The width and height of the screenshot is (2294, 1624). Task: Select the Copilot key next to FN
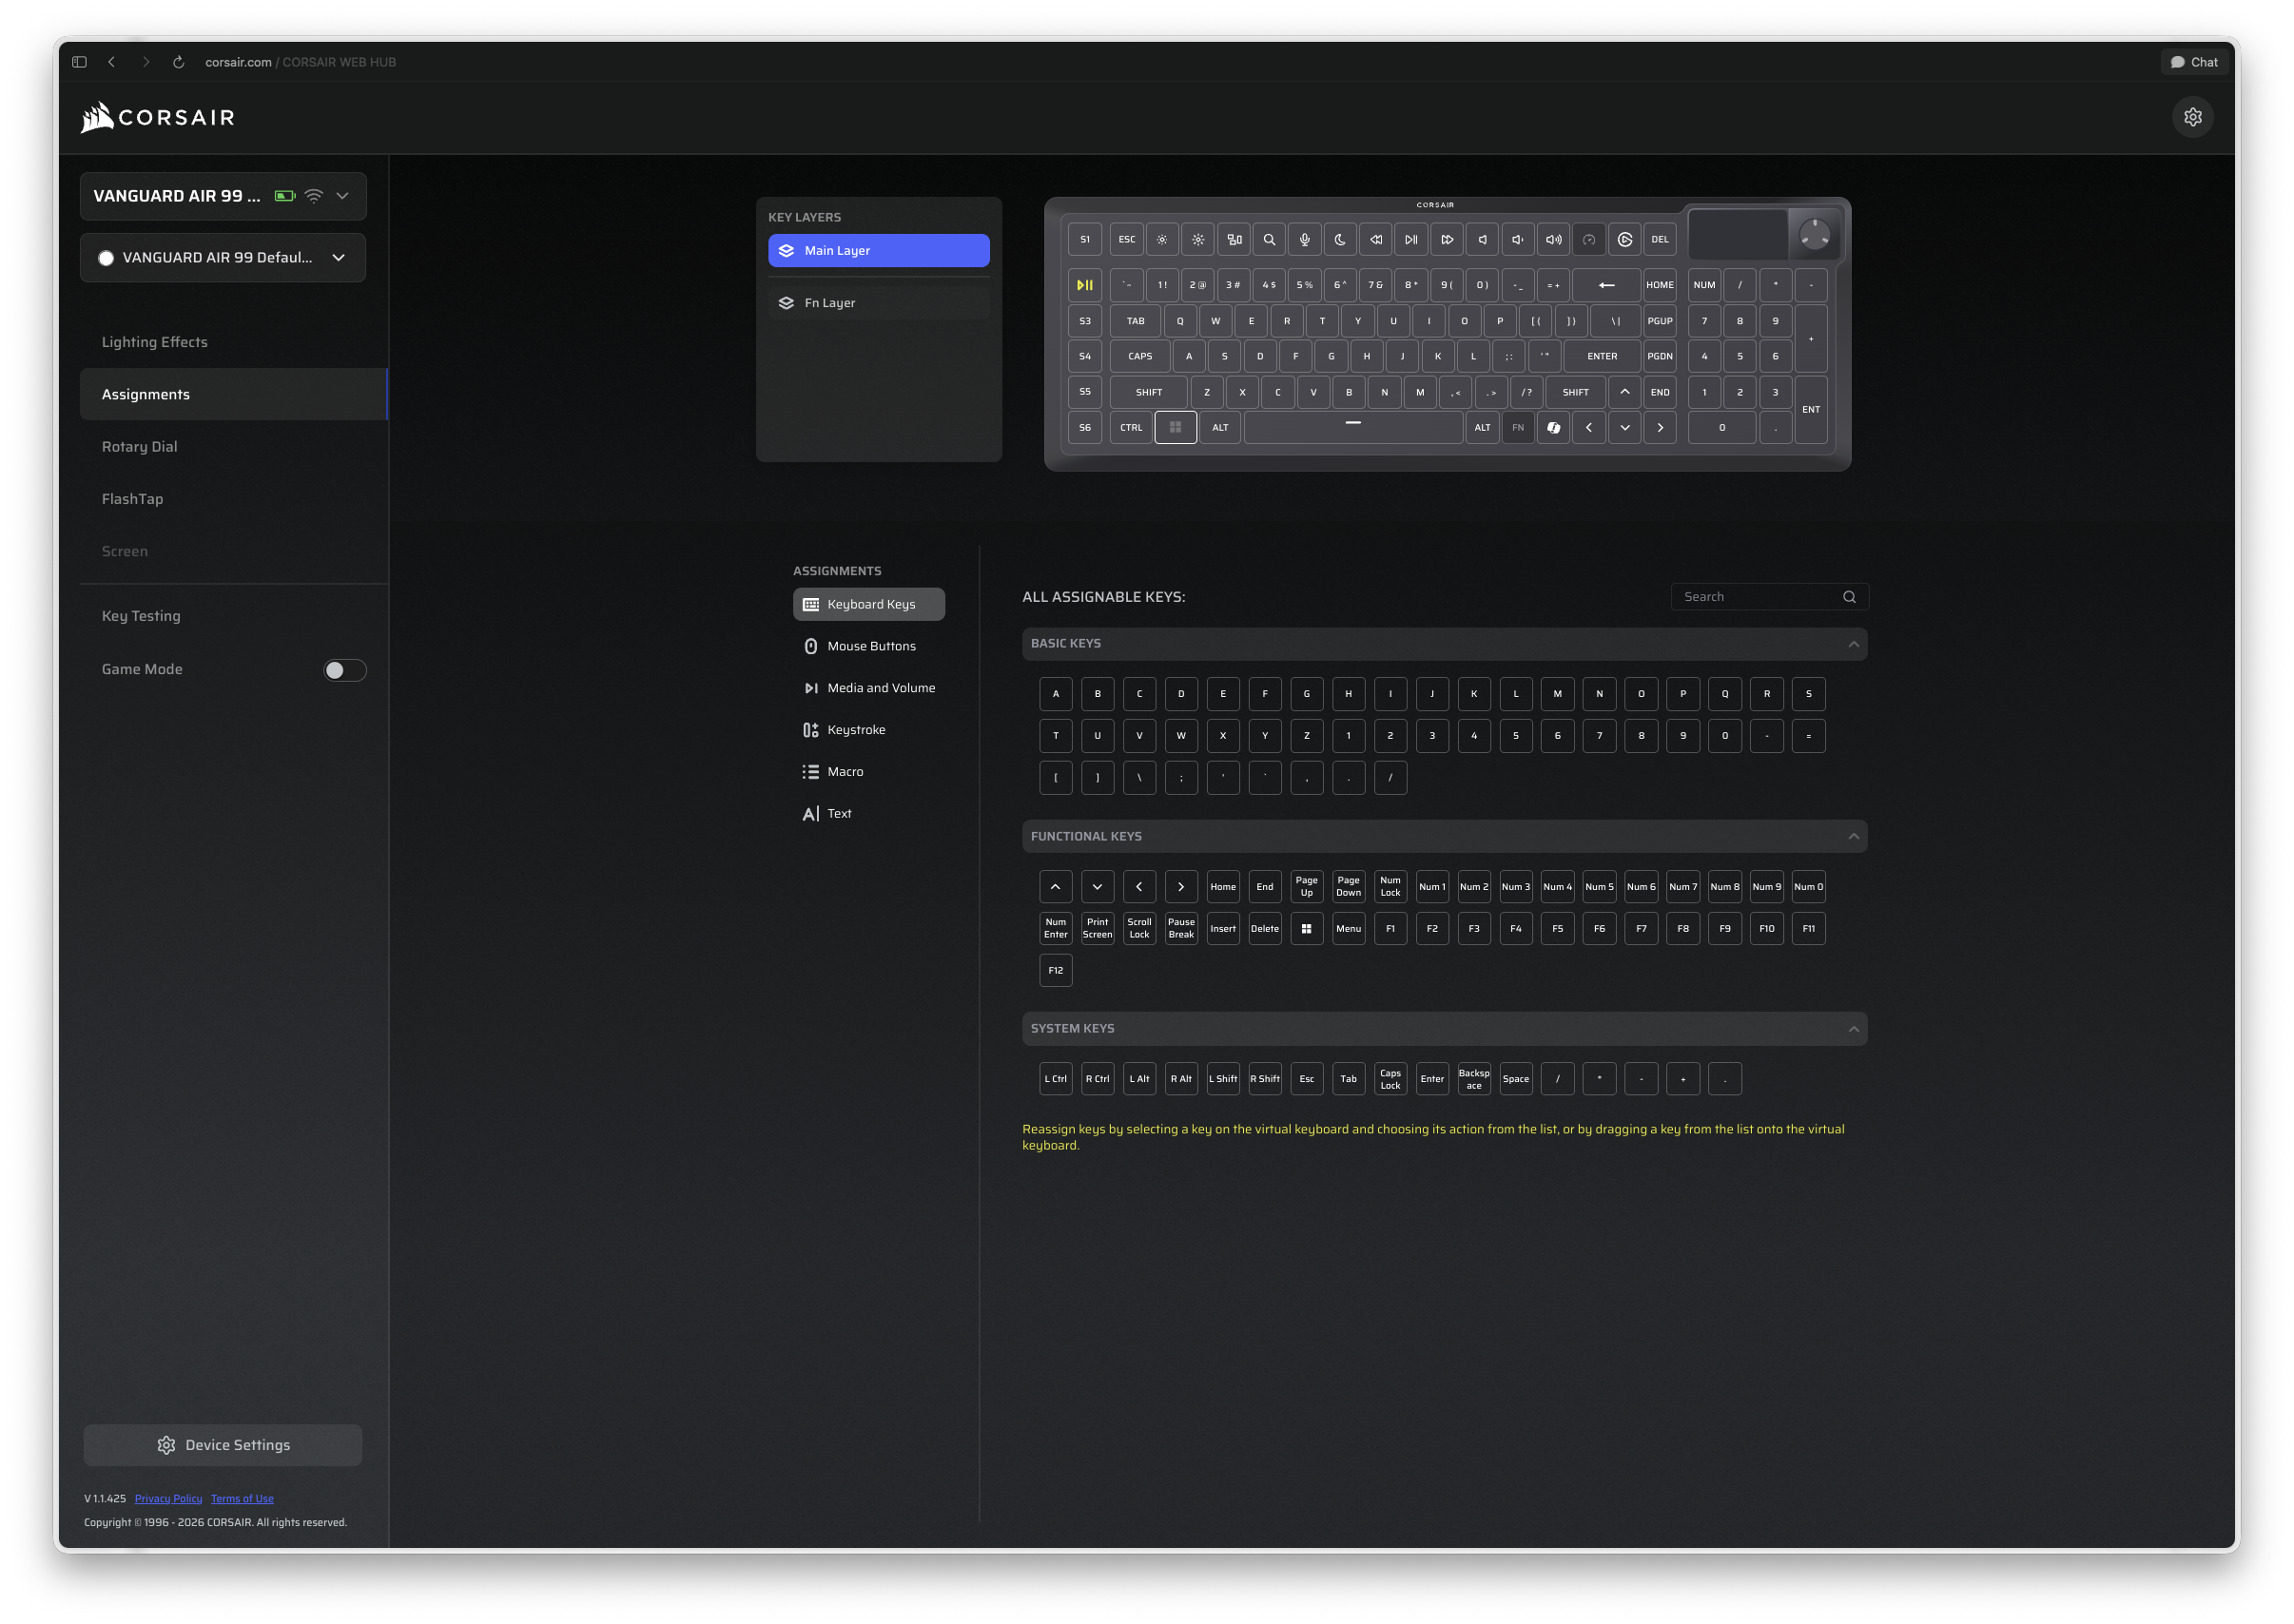click(1554, 428)
